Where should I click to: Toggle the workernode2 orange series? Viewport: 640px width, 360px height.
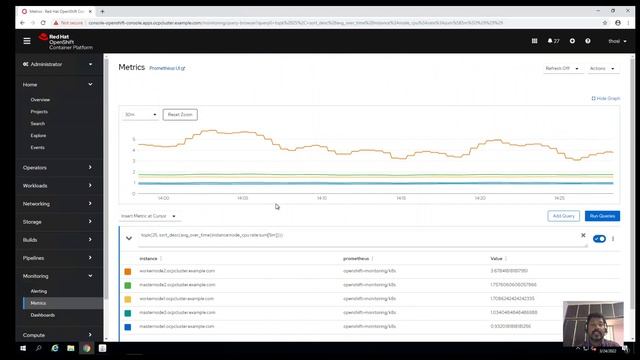click(x=128, y=271)
